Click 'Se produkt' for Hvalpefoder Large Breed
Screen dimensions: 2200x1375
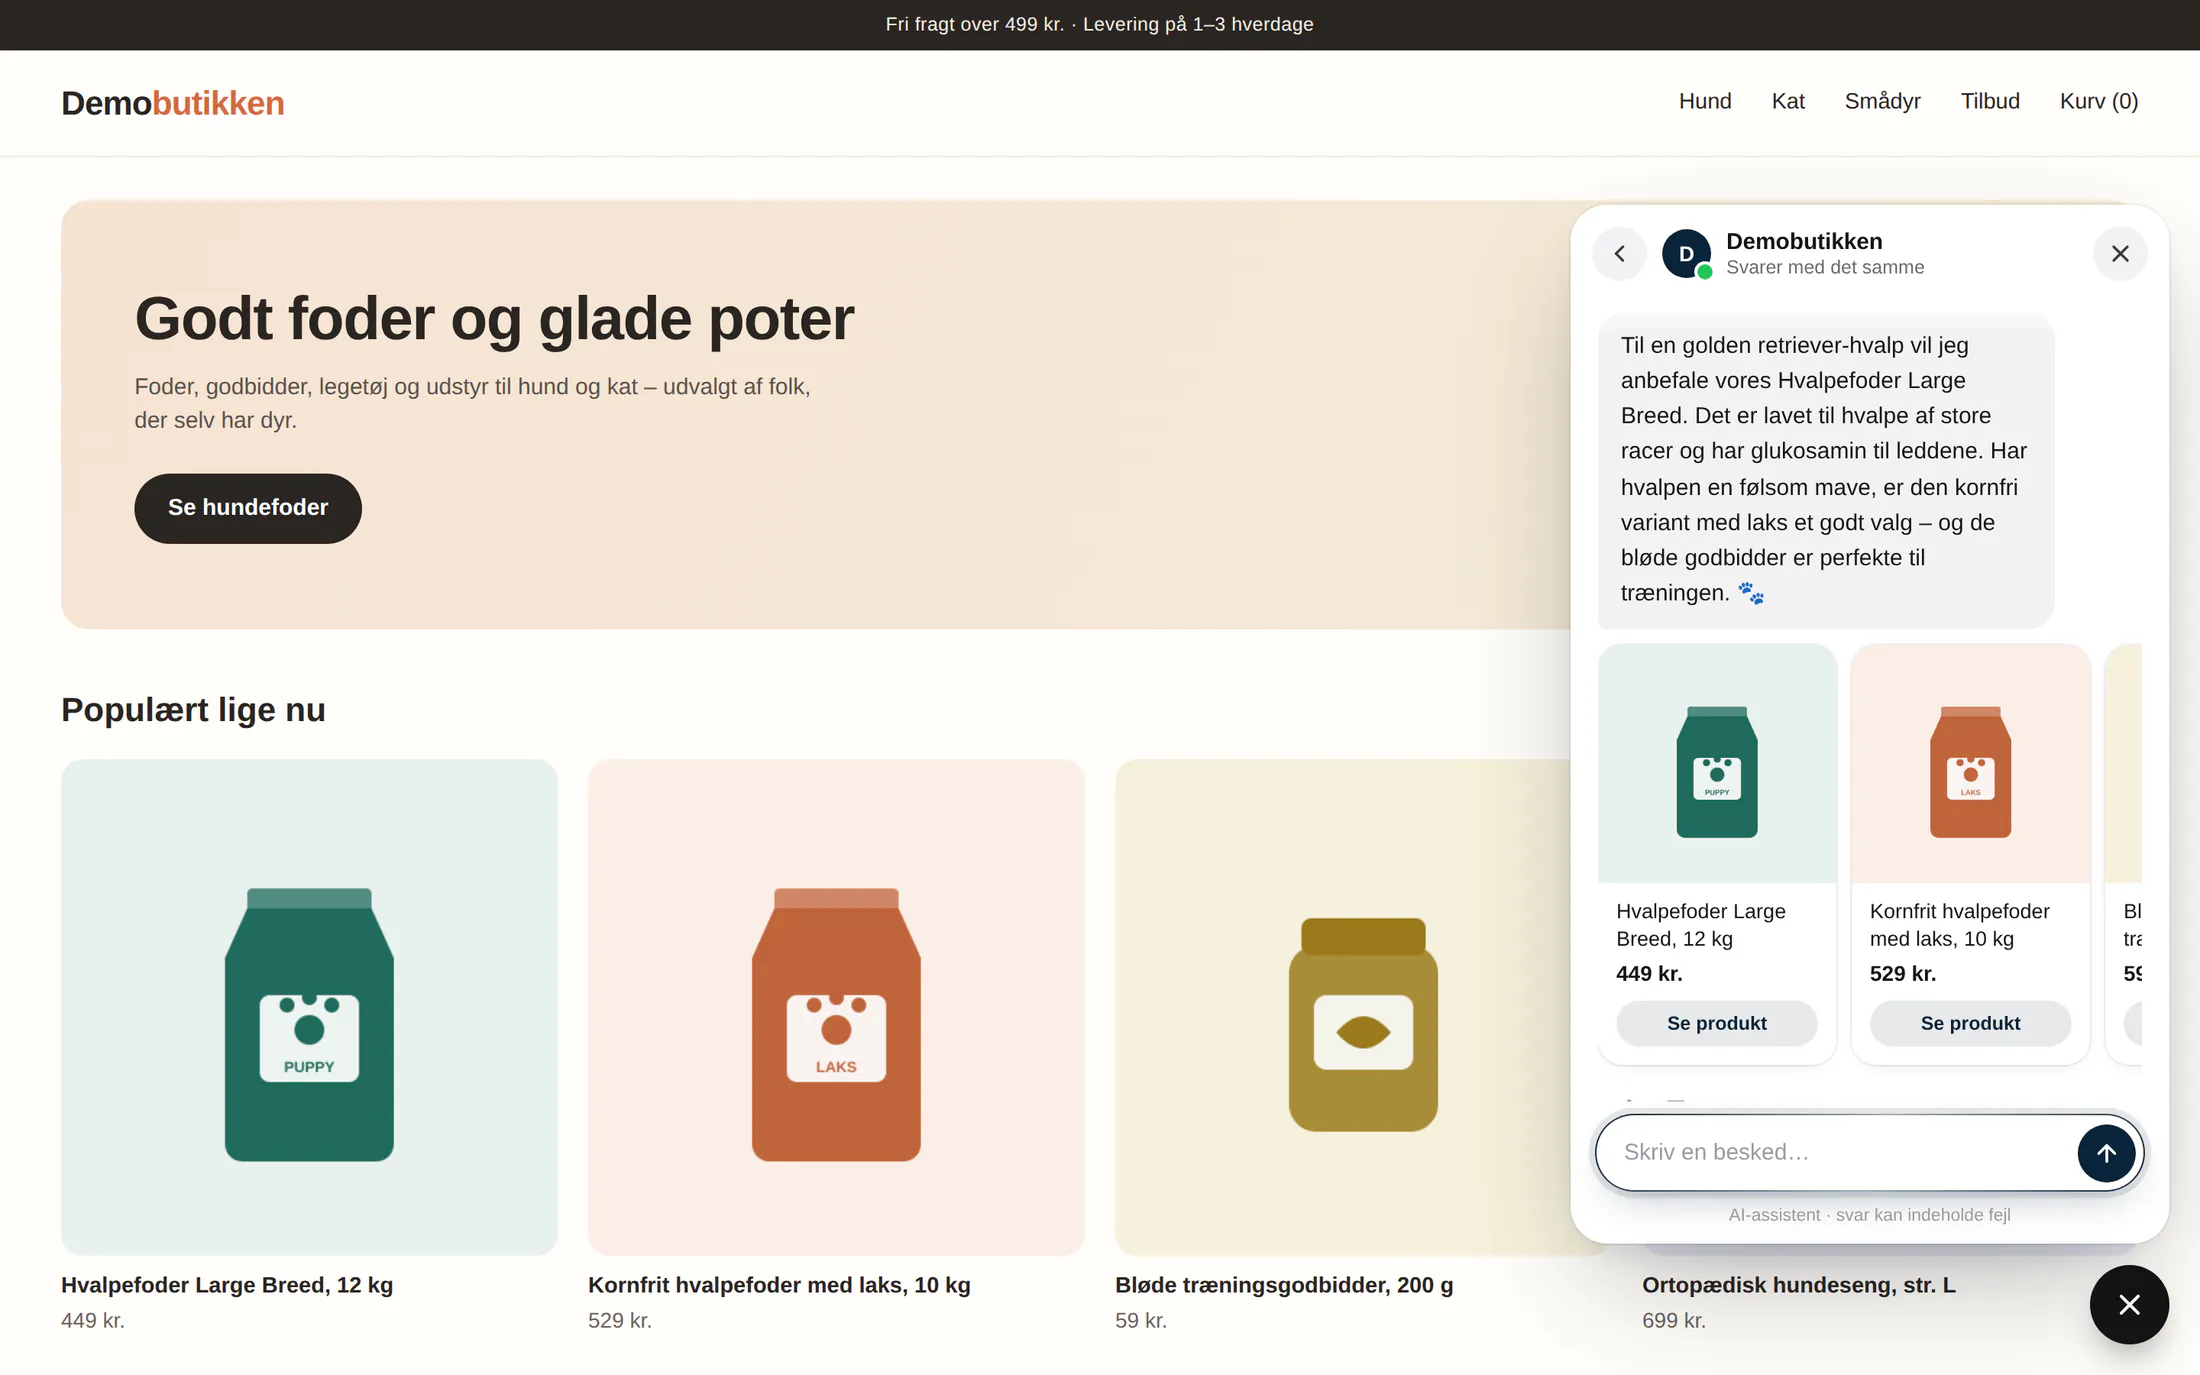point(1715,1023)
